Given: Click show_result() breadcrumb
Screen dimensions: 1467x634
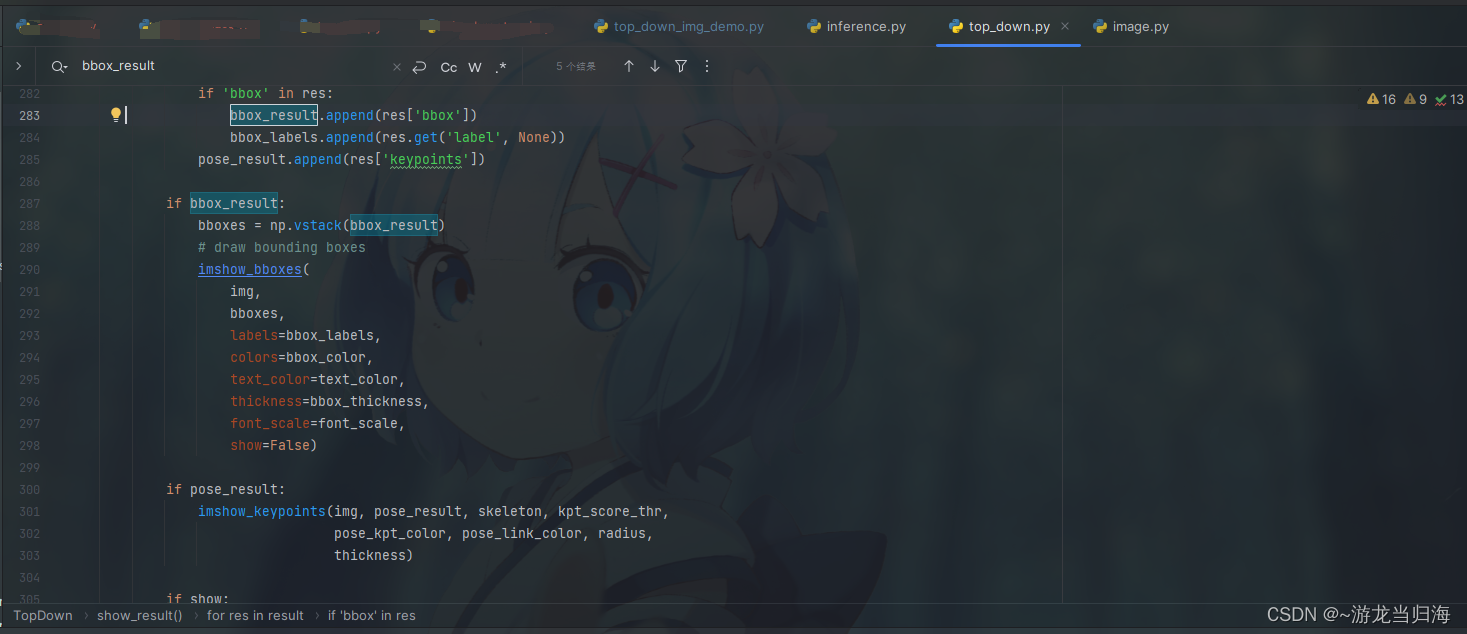Looking at the screenshot, I should pyautogui.click(x=140, y=615).
